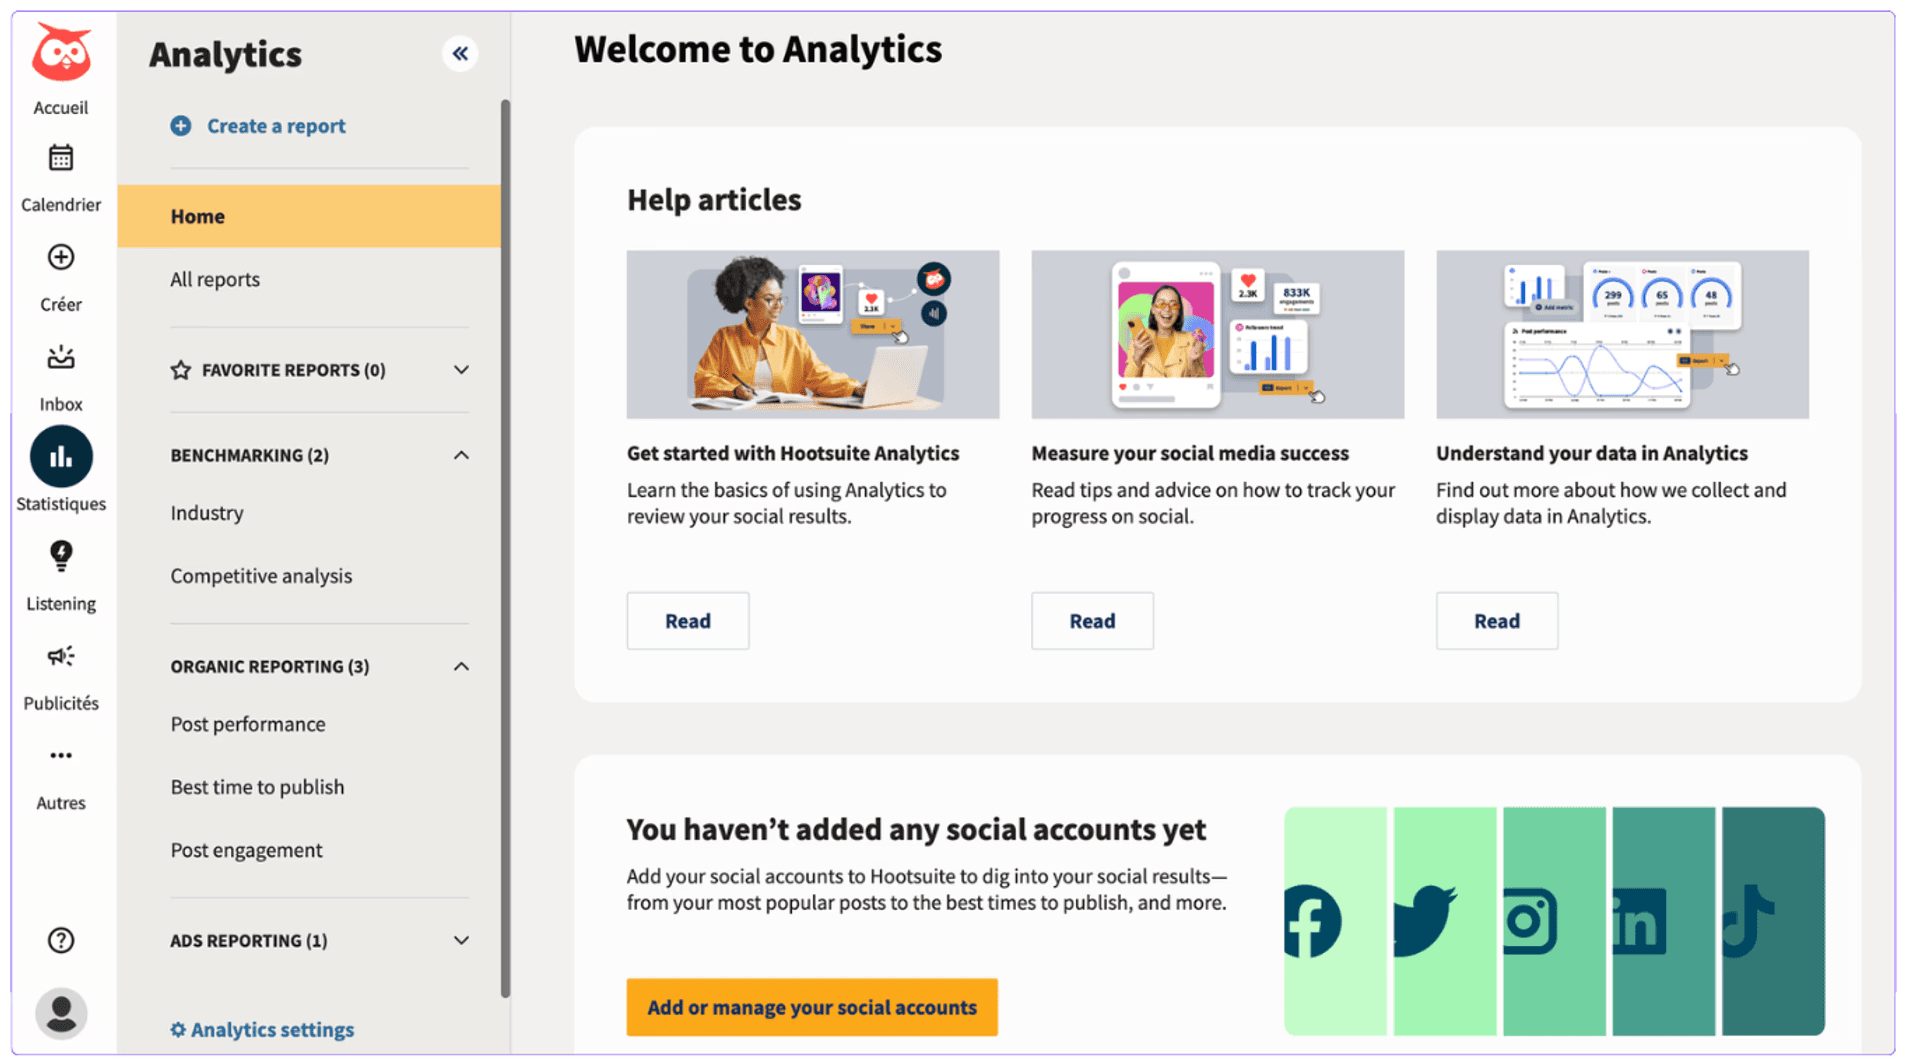Collapse the Organic Reporting section chevron
Screen dimensions: 1905x1061
tap(461, 666)
